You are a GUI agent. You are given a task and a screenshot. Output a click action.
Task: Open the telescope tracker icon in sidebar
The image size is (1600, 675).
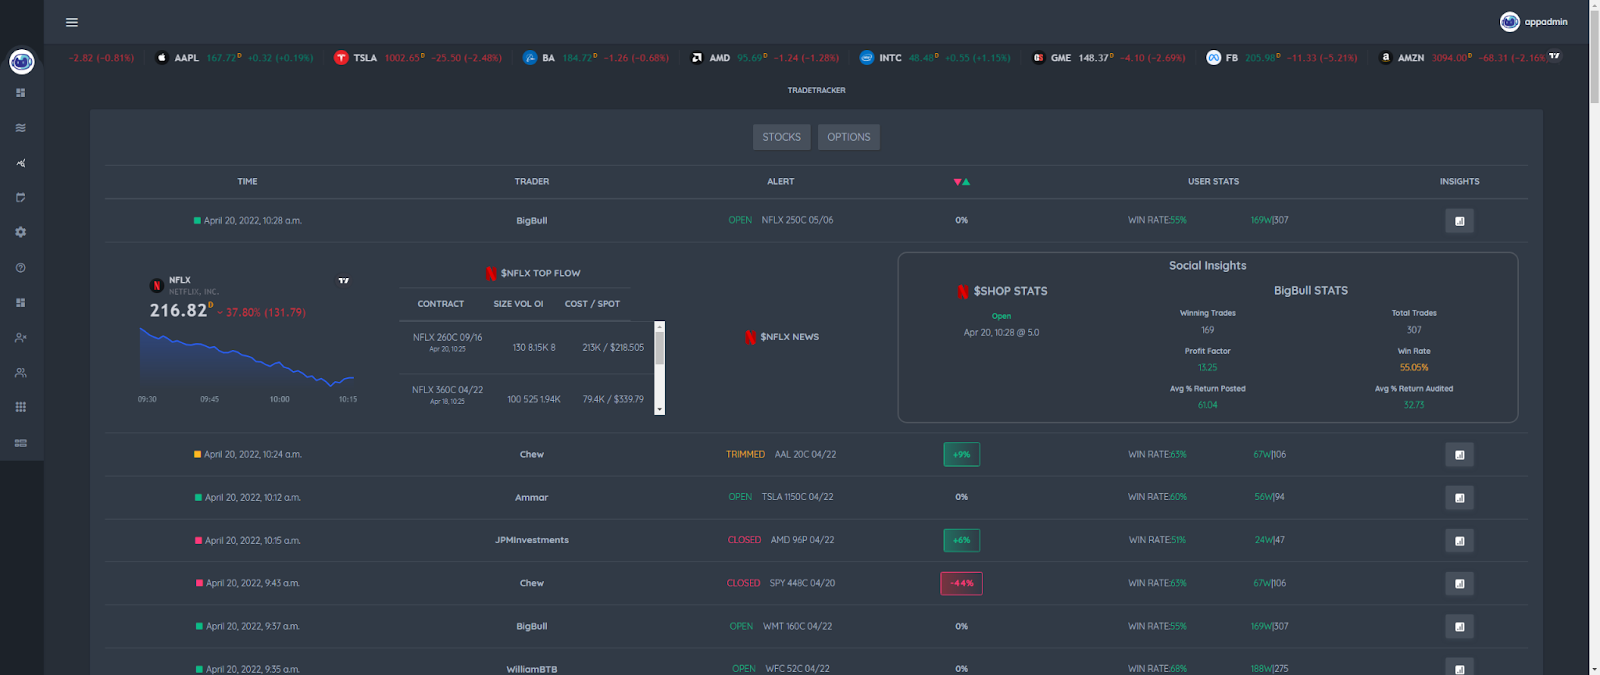(x=21, y=163)
